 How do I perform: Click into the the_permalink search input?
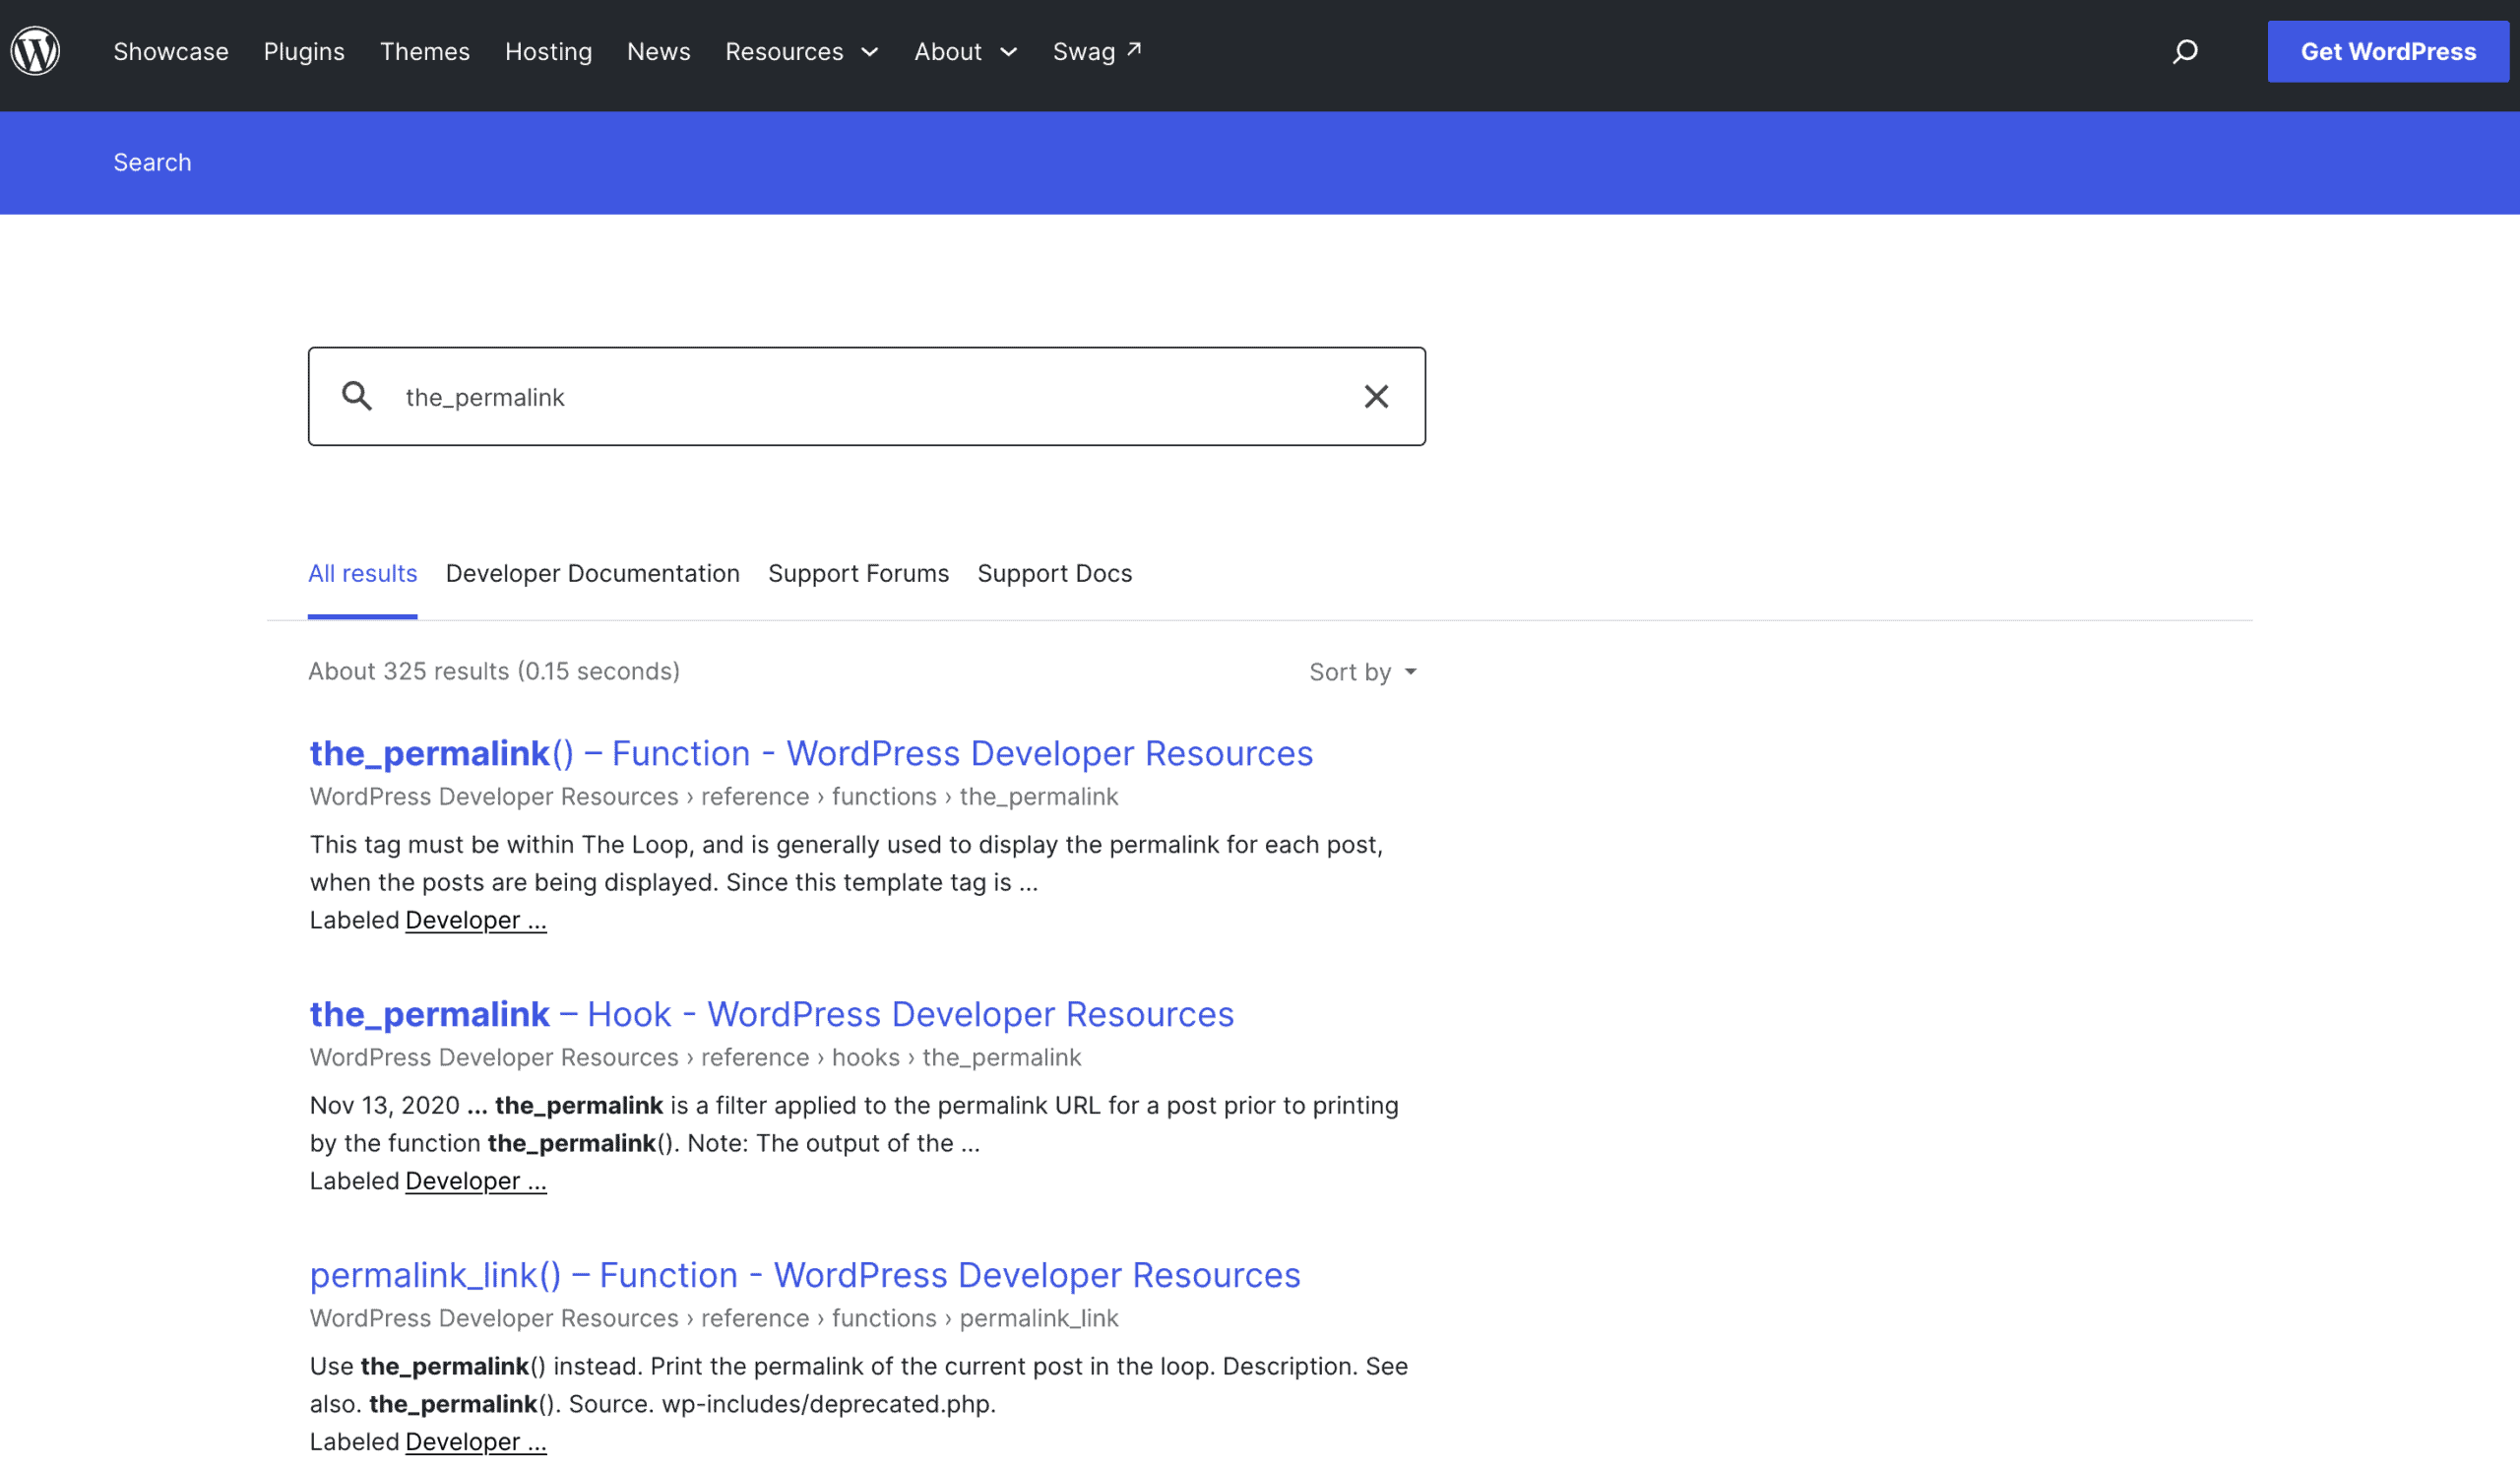click(866, 397)
